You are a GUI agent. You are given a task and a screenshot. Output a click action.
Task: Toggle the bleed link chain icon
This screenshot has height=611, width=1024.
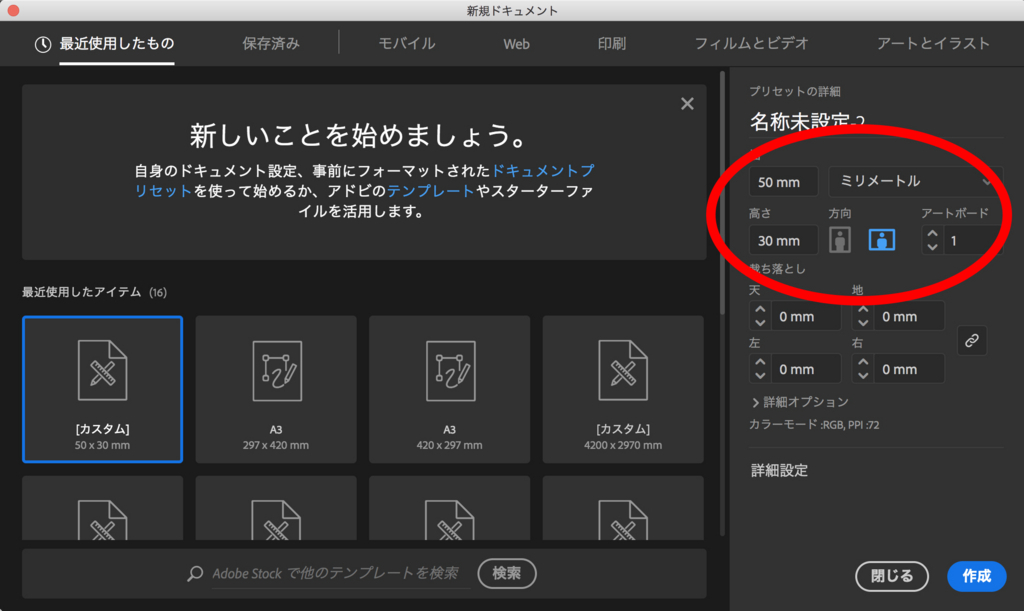tap(972, 341)
